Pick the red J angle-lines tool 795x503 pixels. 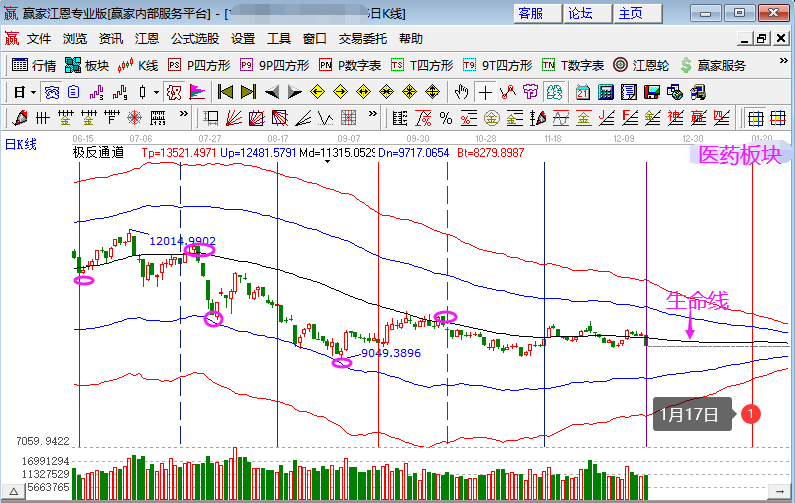tap(606, 118)
